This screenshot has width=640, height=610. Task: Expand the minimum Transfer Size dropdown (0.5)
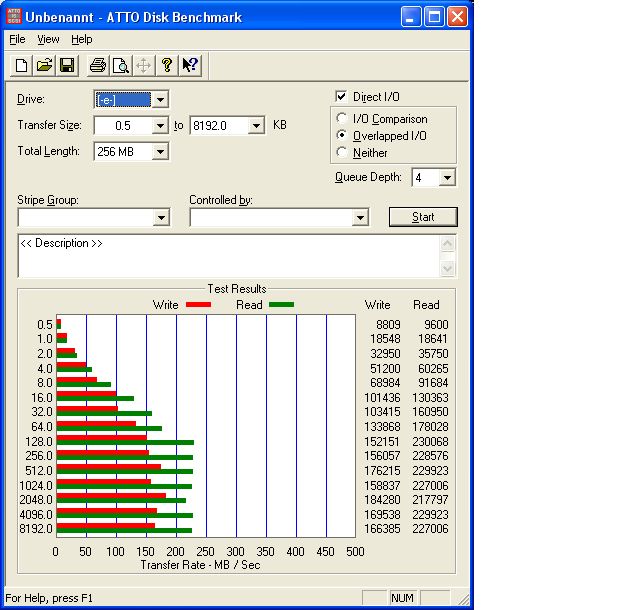(160, 125)
